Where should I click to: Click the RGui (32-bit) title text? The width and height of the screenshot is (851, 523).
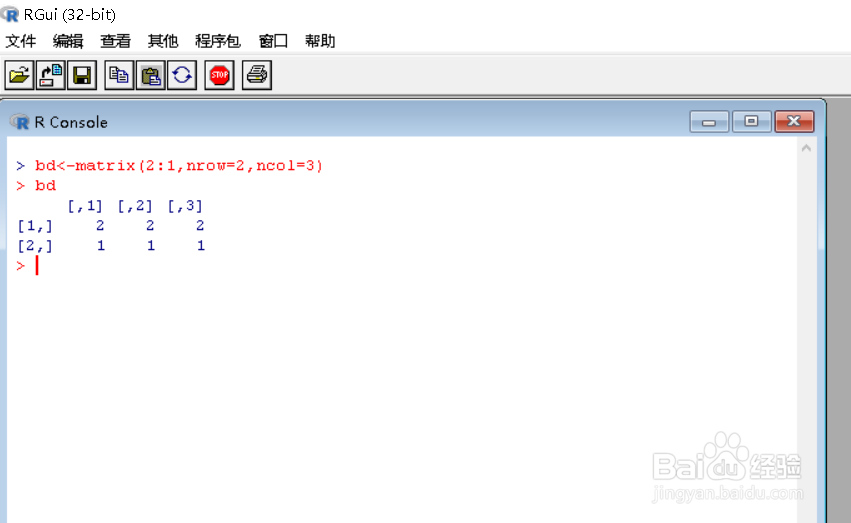click(x=70, y=15)
